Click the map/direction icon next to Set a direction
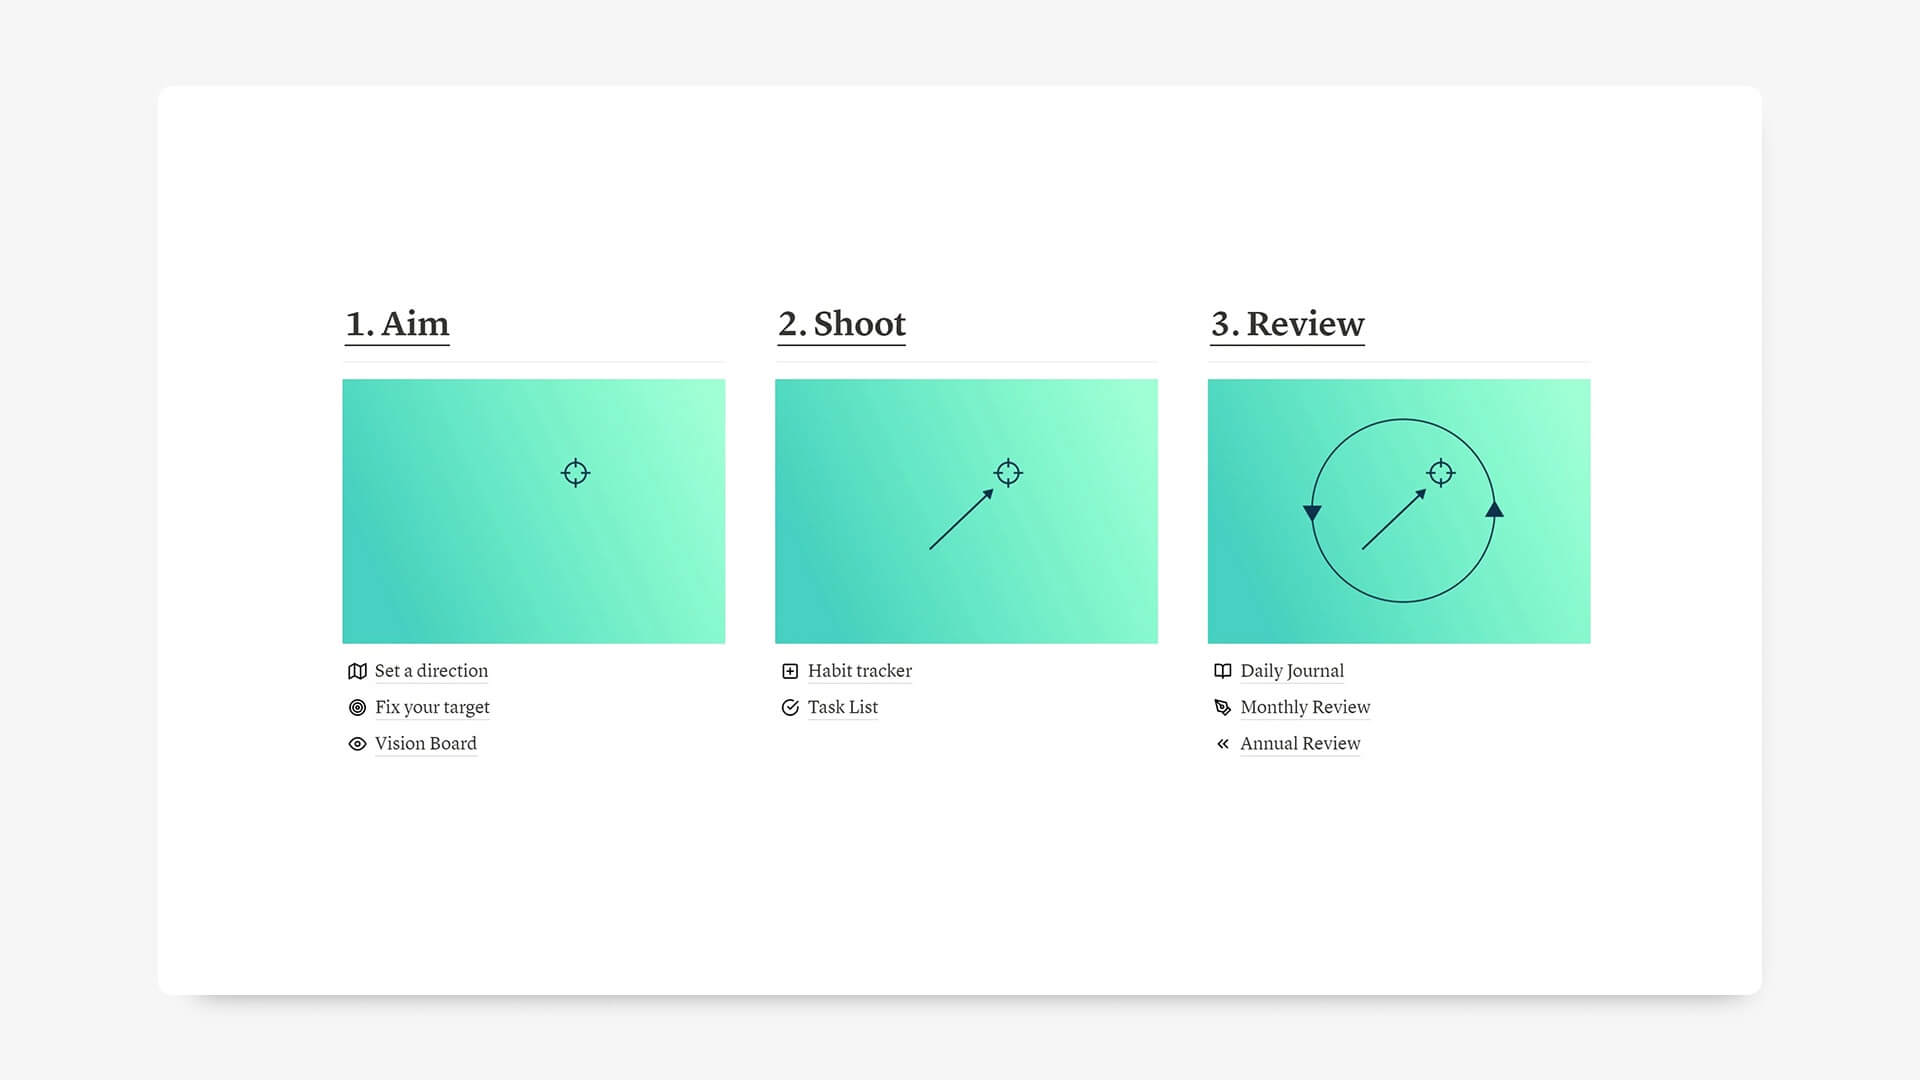The image size is (1920, 1080). 356,670
